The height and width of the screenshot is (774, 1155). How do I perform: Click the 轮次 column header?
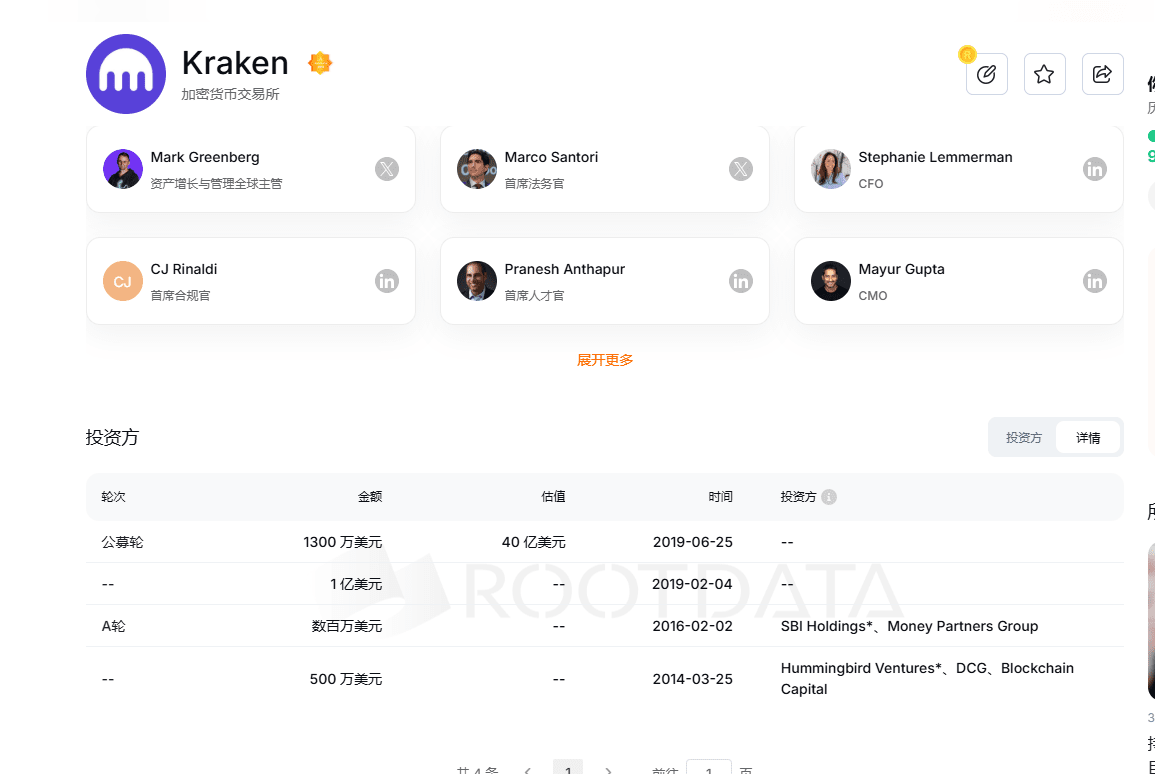(113, 497)
